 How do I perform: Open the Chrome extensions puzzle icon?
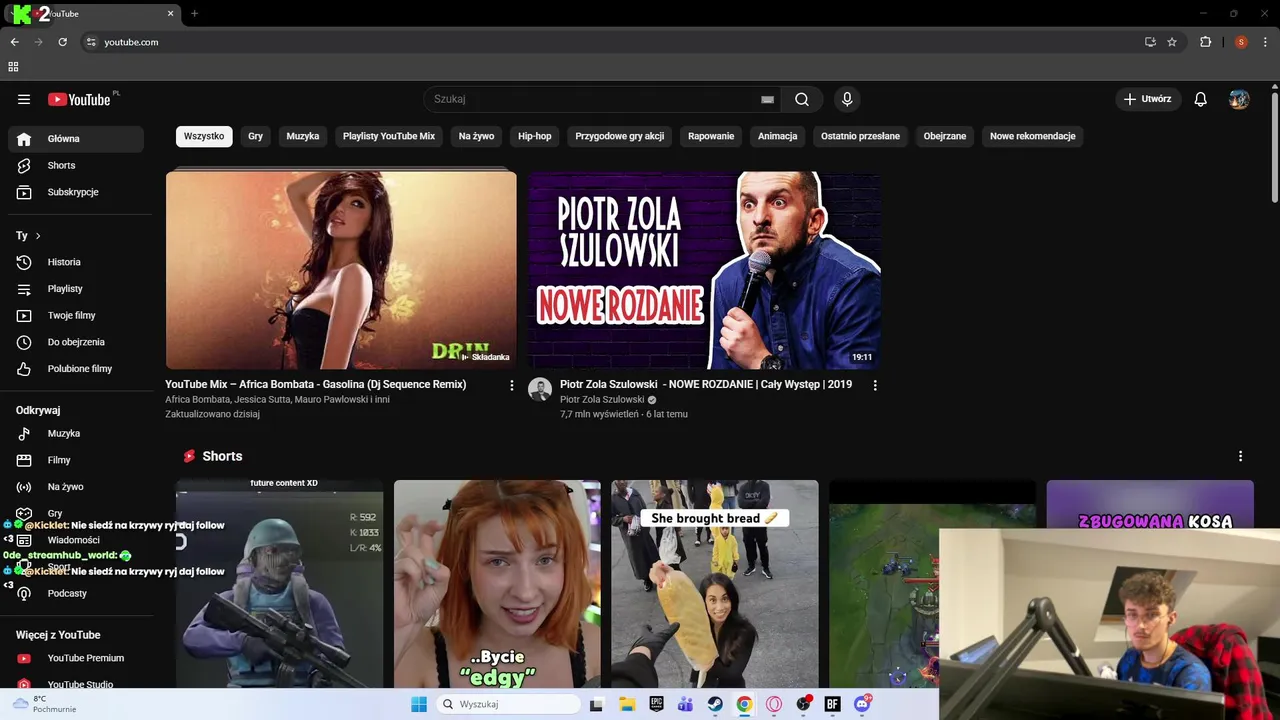click(x=1205, y=42)
